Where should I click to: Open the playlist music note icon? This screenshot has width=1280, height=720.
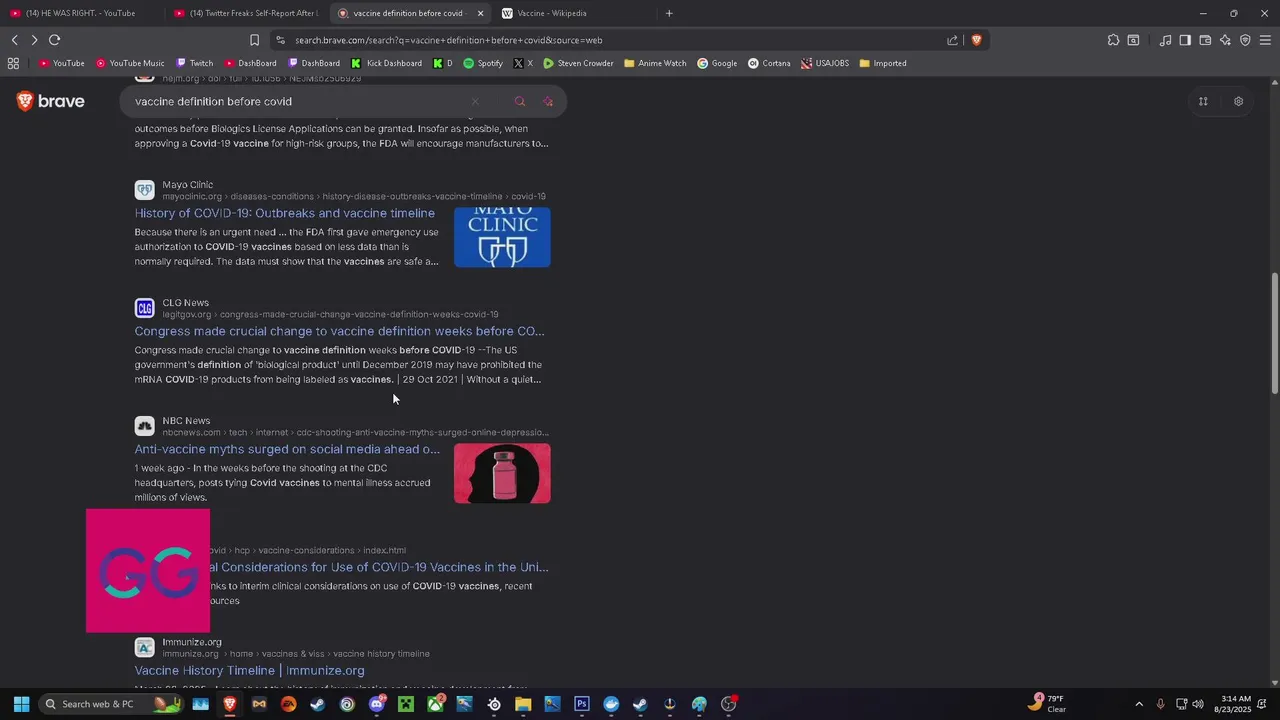tap(1165, 40)
